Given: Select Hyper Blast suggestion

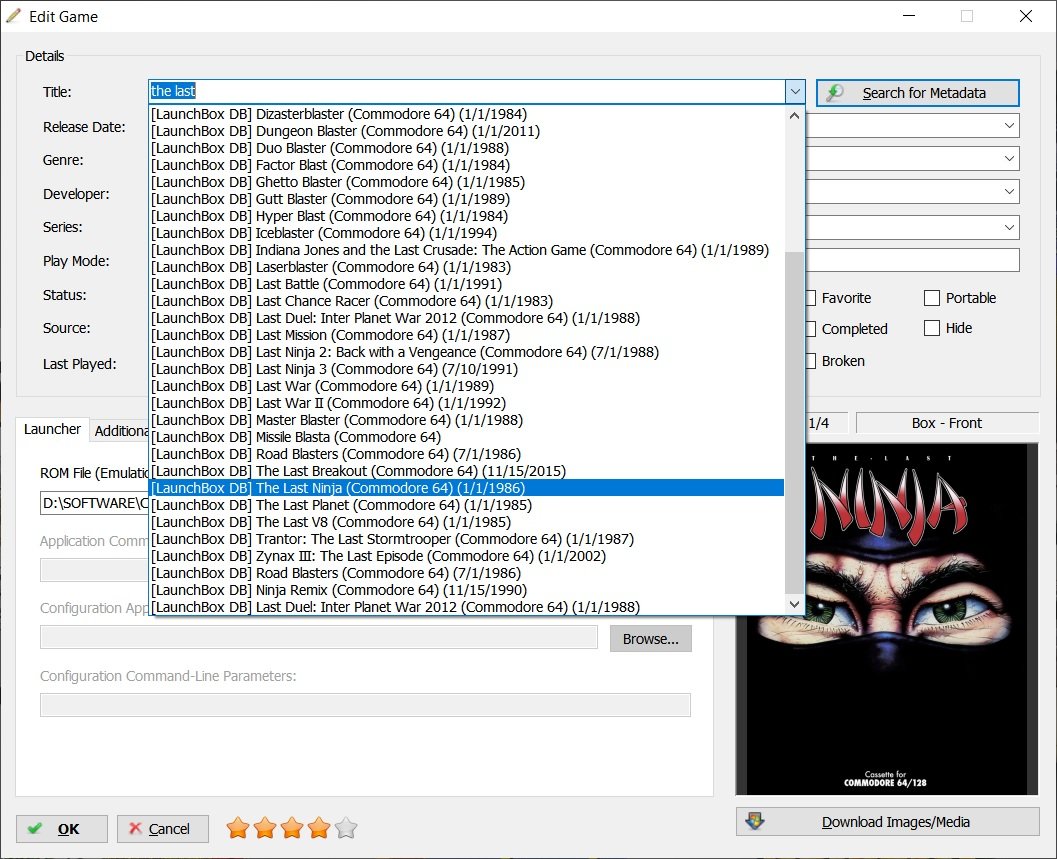Looking at the screenshot, I should click(466, 216).
